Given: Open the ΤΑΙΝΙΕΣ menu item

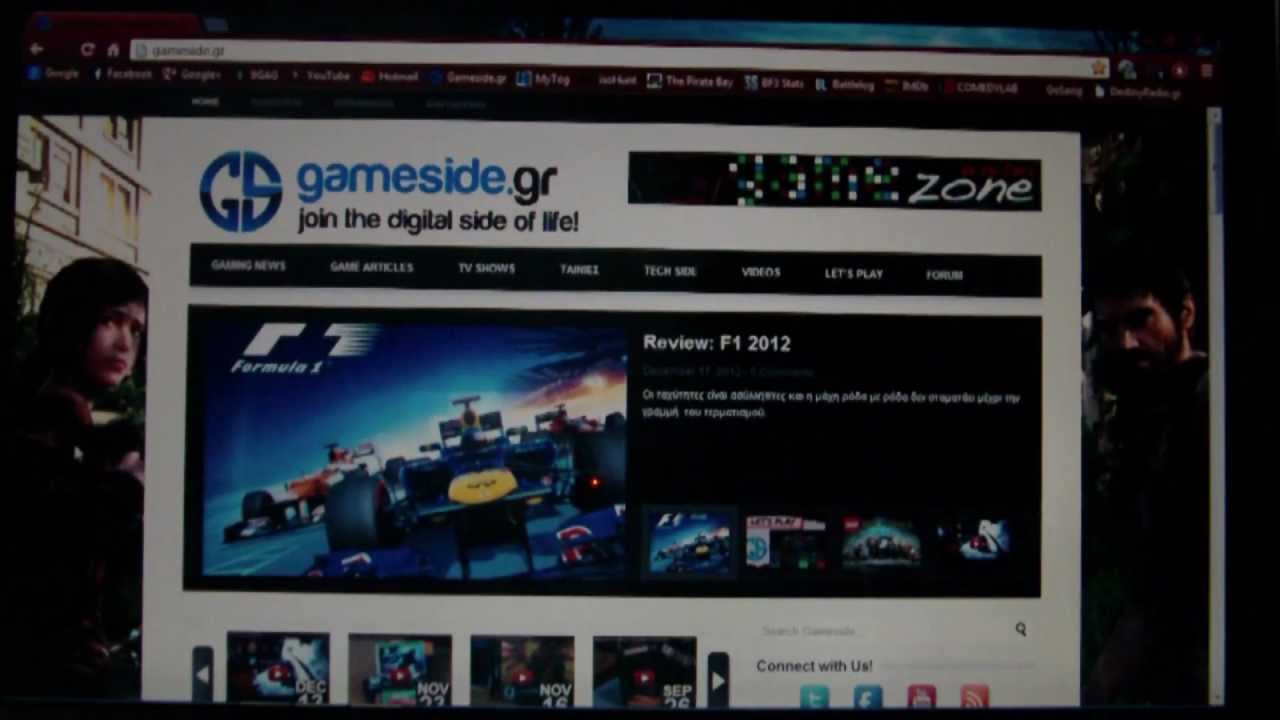Looking at the screenshot, I should (579, 270).
